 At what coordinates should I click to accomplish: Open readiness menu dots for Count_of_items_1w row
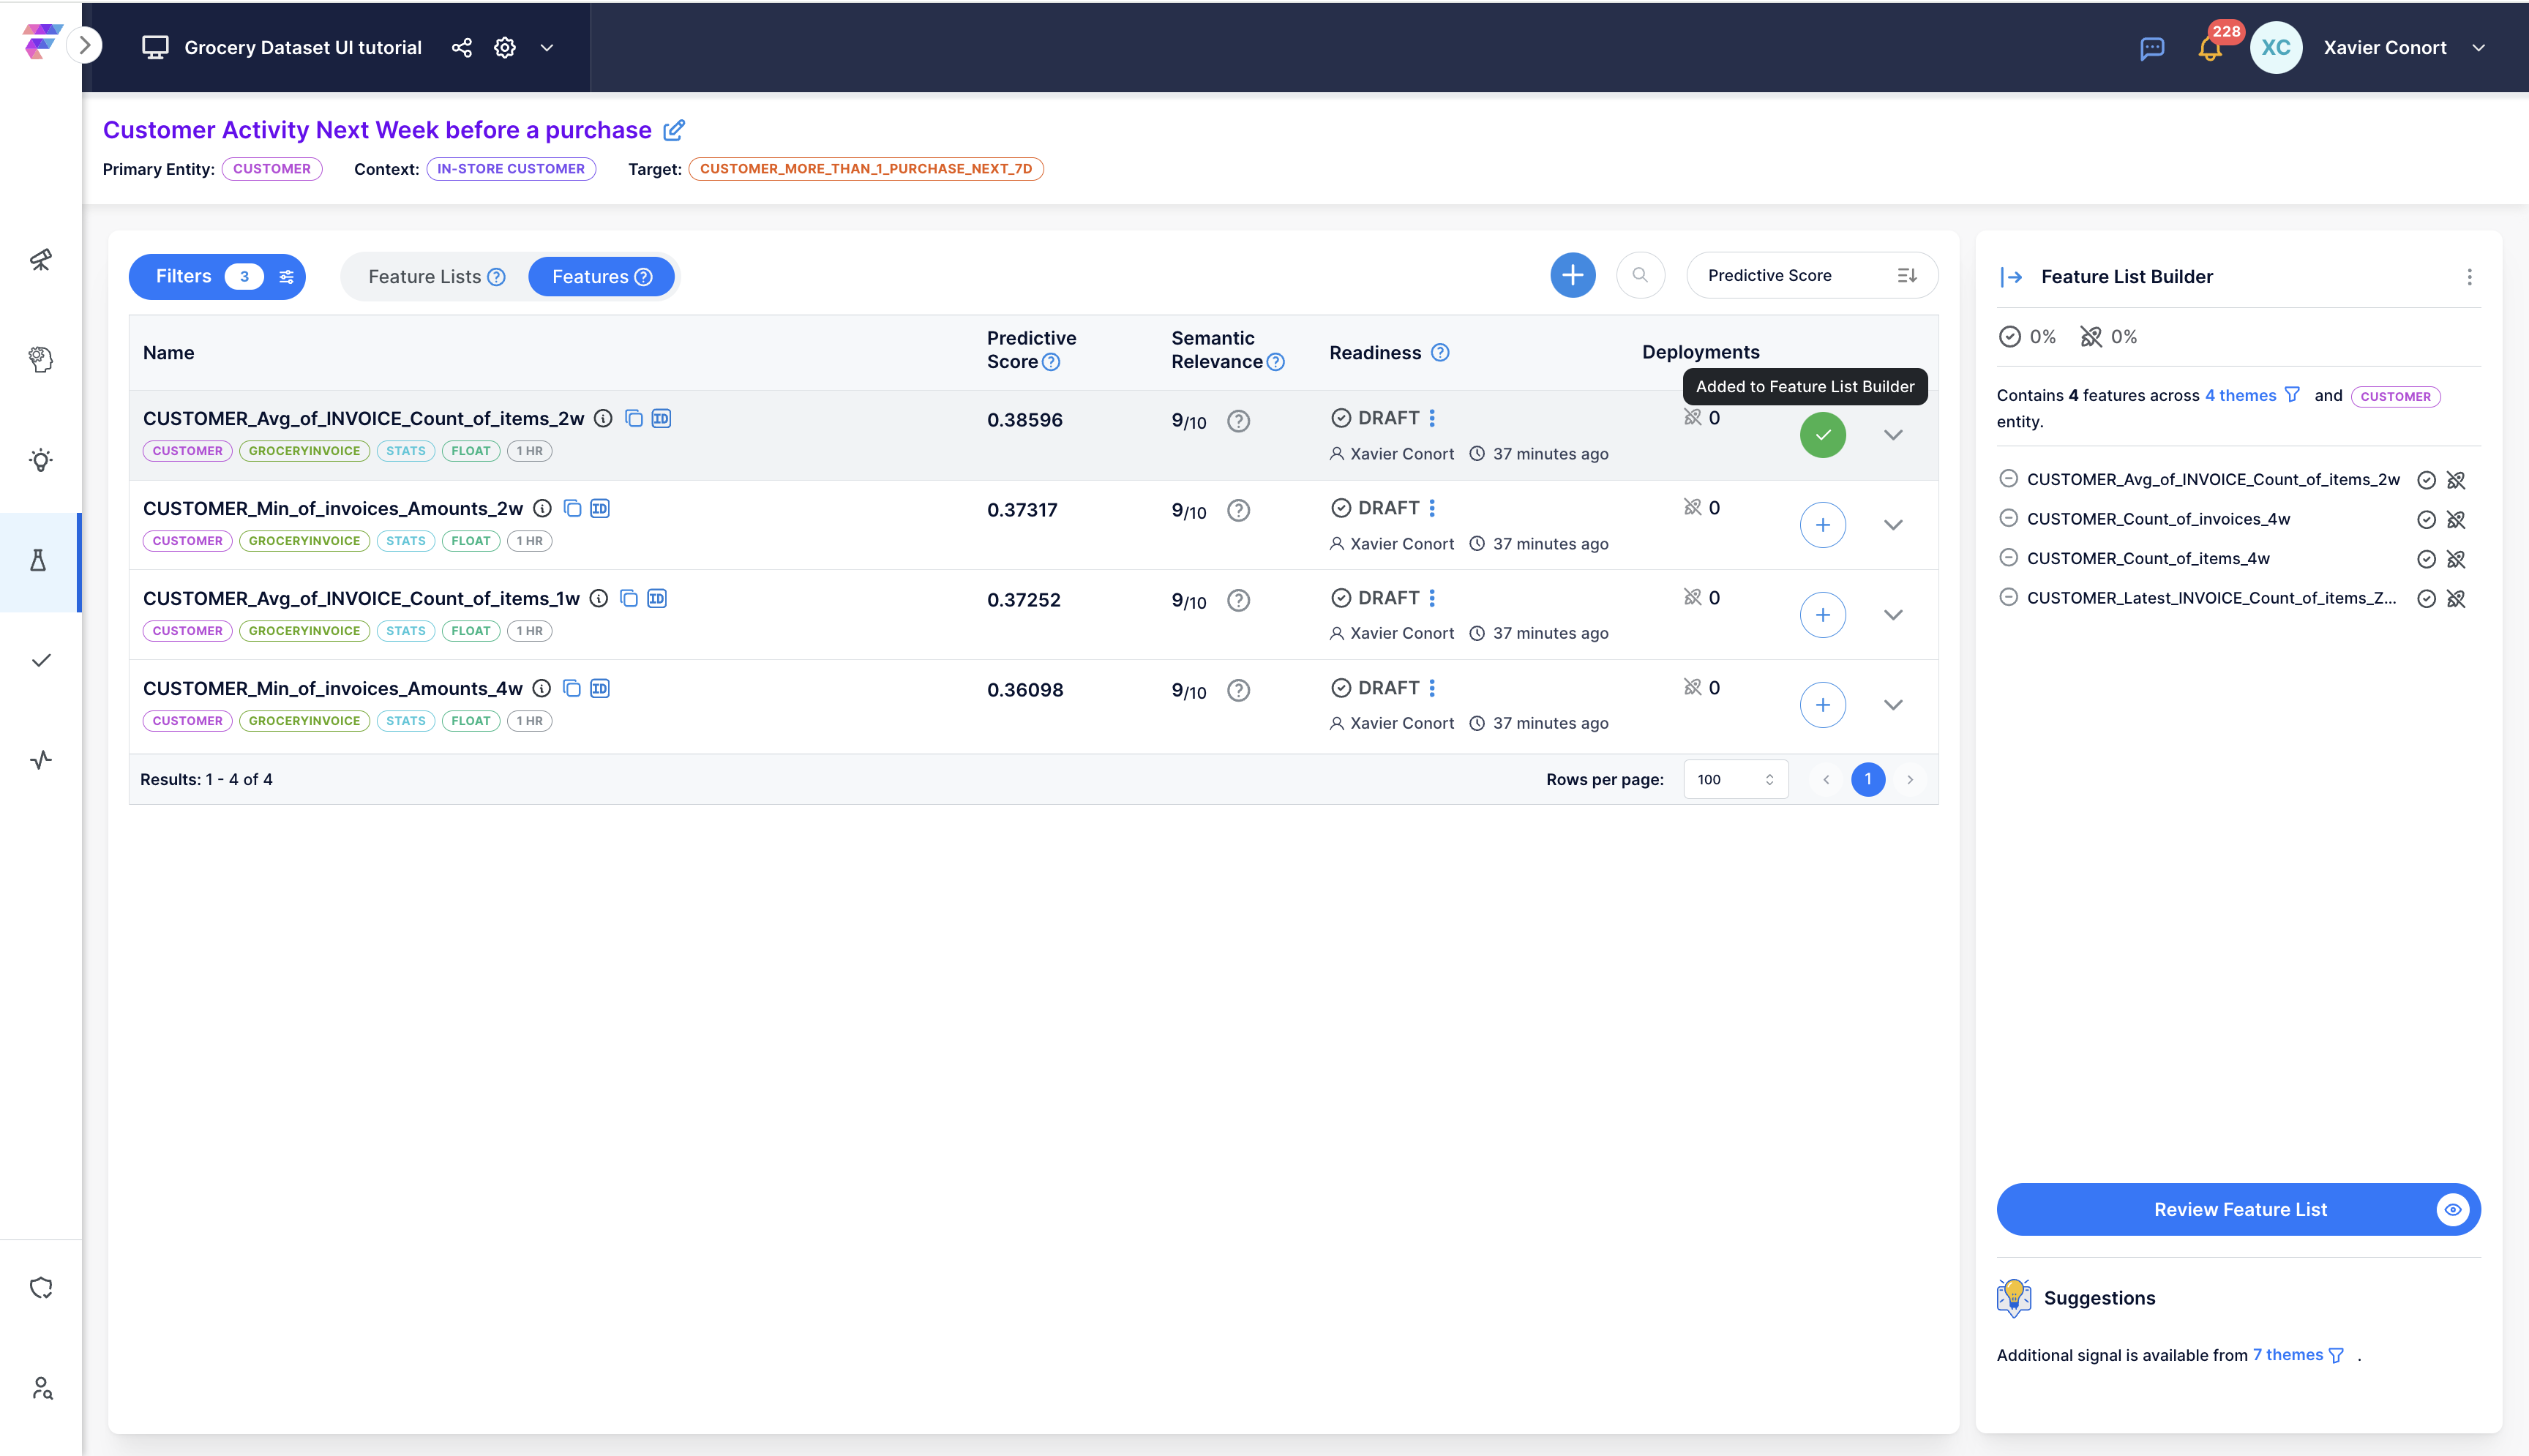point(1432,598)
